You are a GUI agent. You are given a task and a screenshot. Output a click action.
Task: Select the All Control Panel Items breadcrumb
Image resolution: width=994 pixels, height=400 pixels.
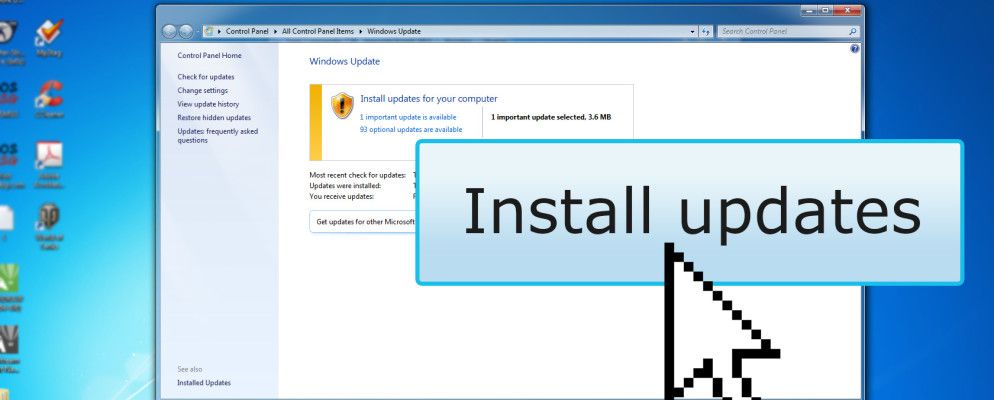318,31
